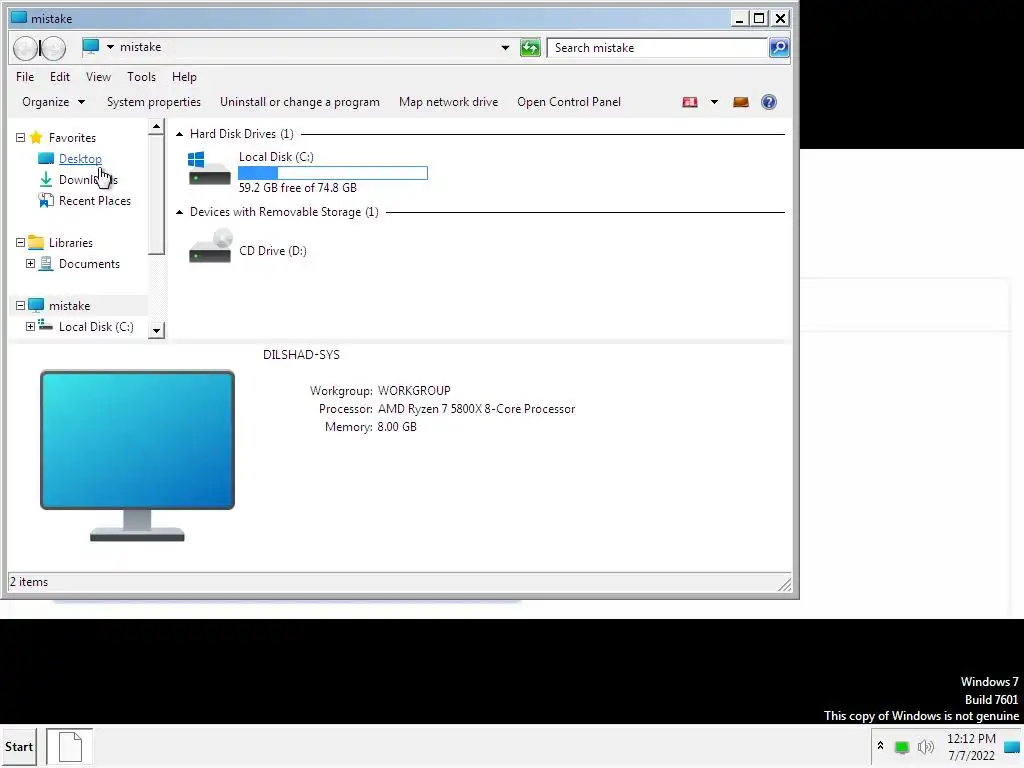Open the file icon on the taskbar
1024x768 pixels.
click(x=70, y=746)
